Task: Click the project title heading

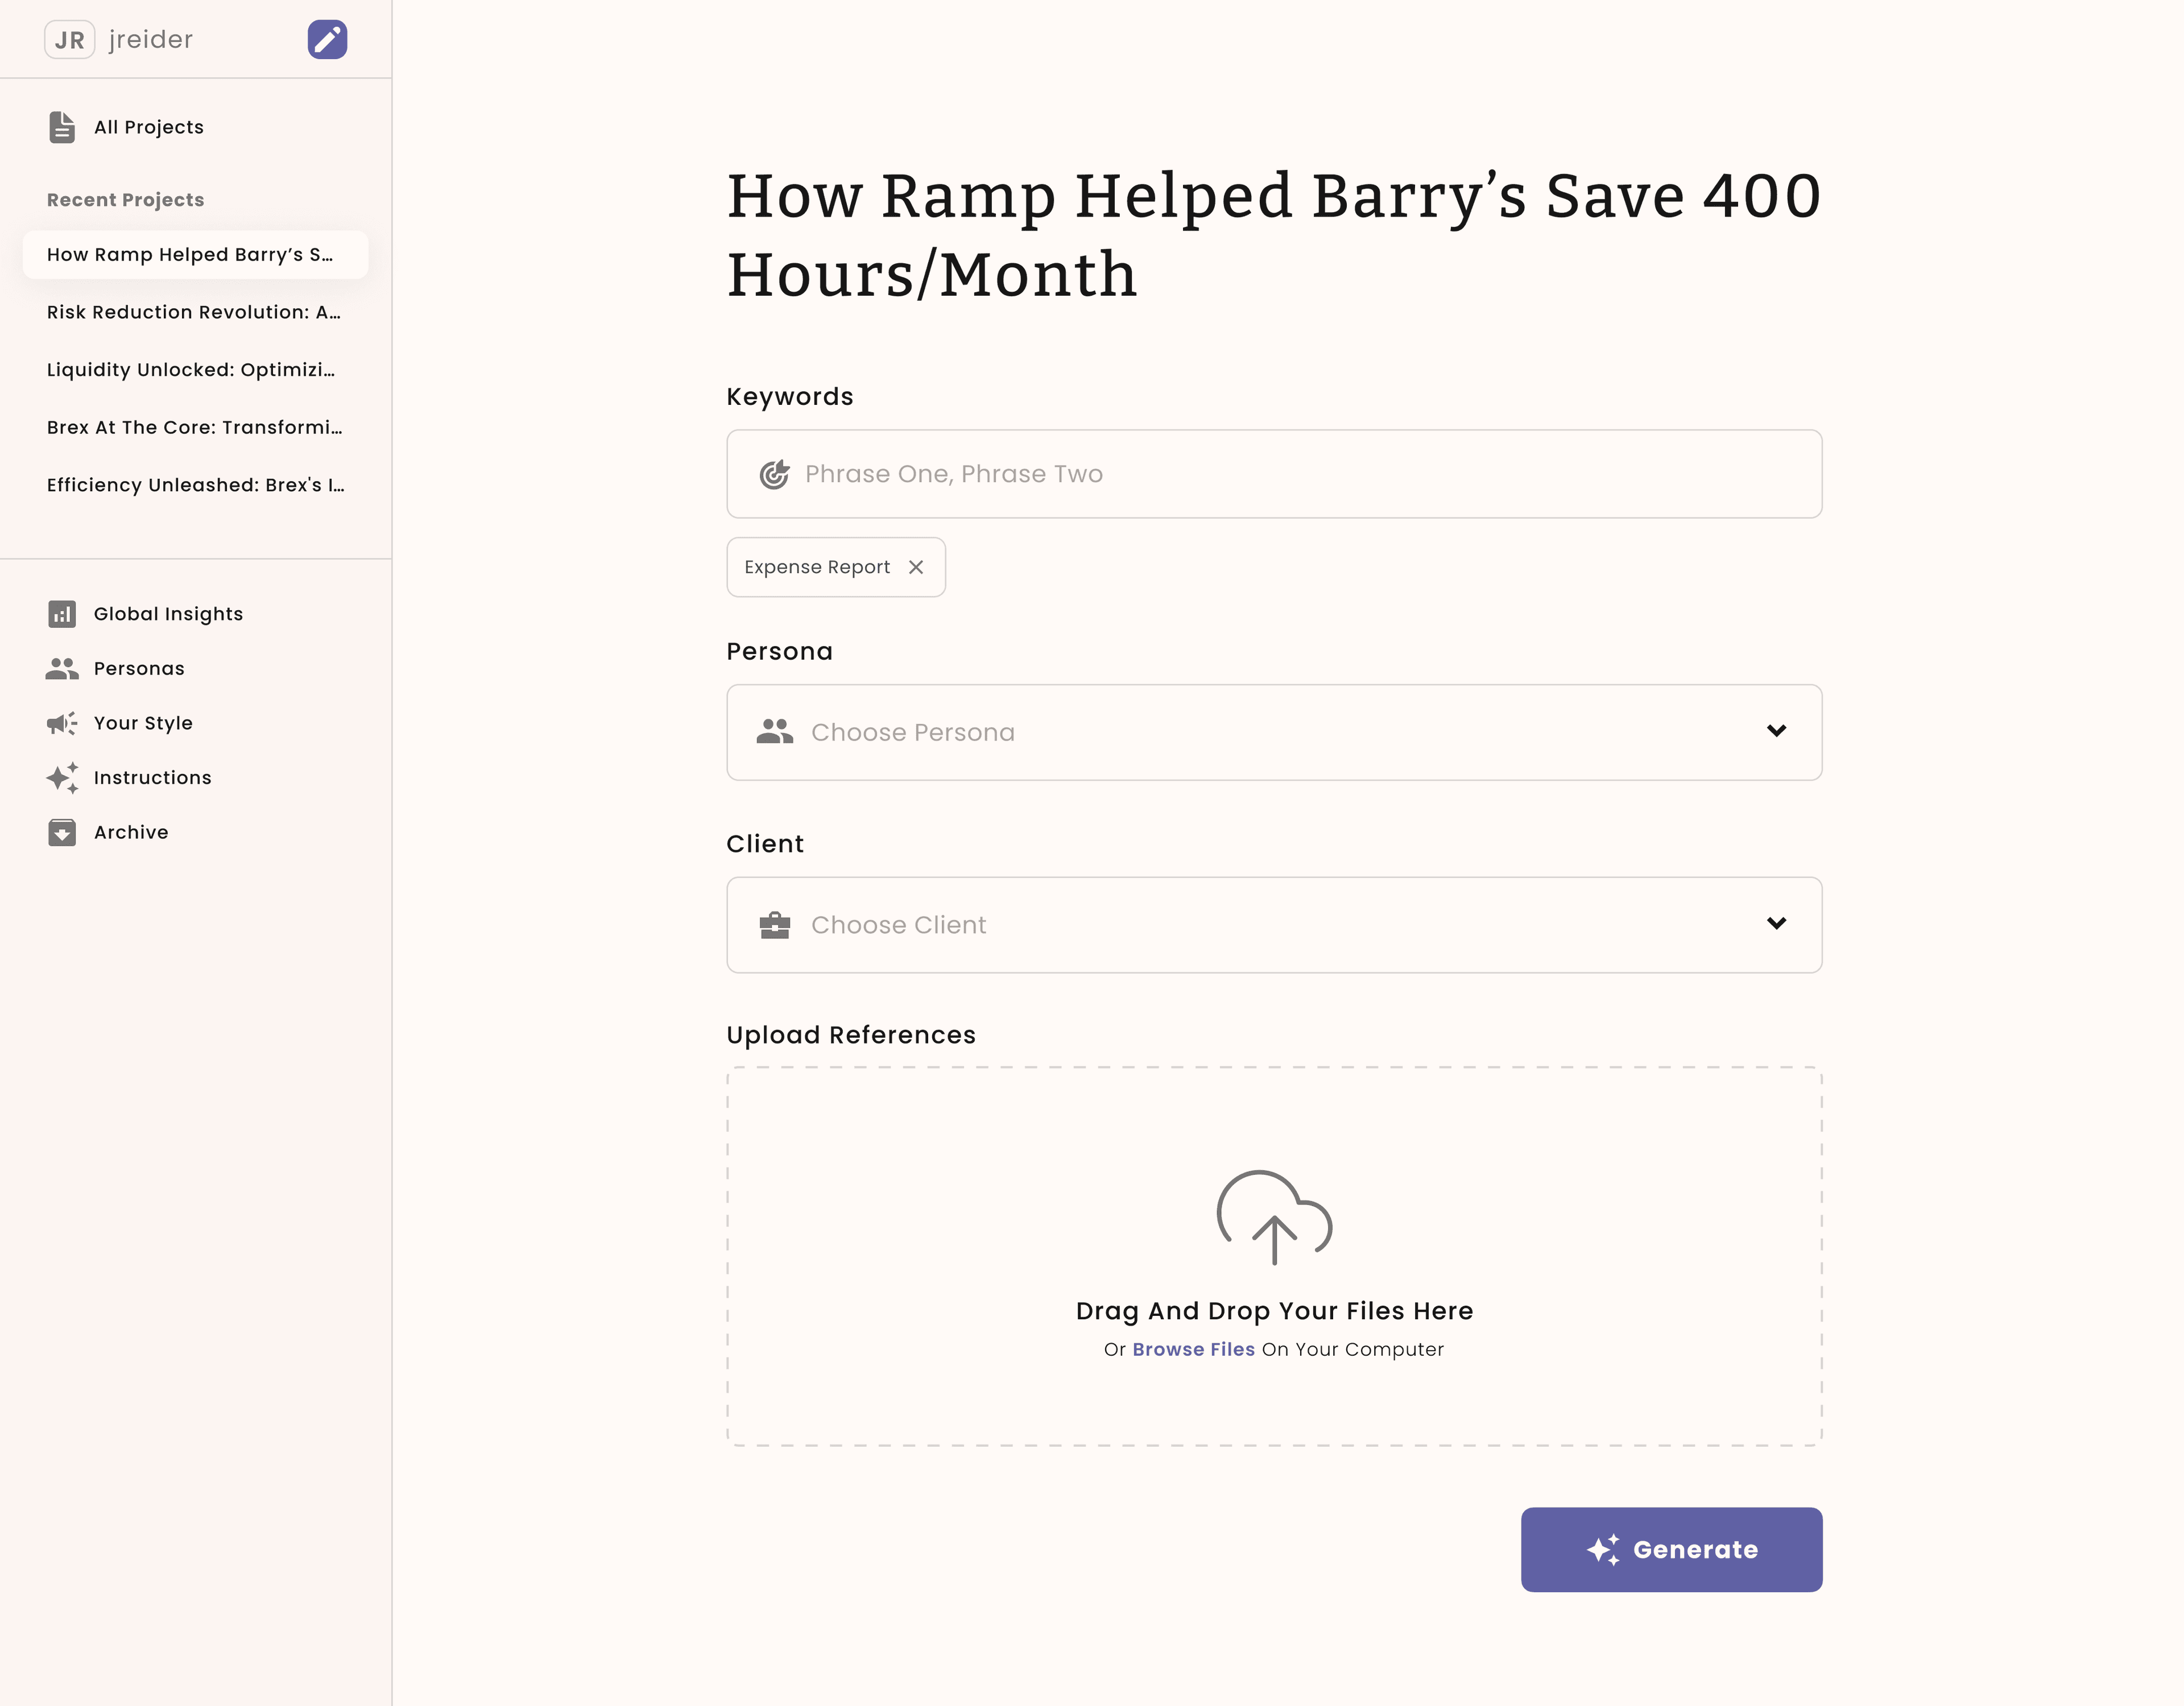Action: [1274, 235]
